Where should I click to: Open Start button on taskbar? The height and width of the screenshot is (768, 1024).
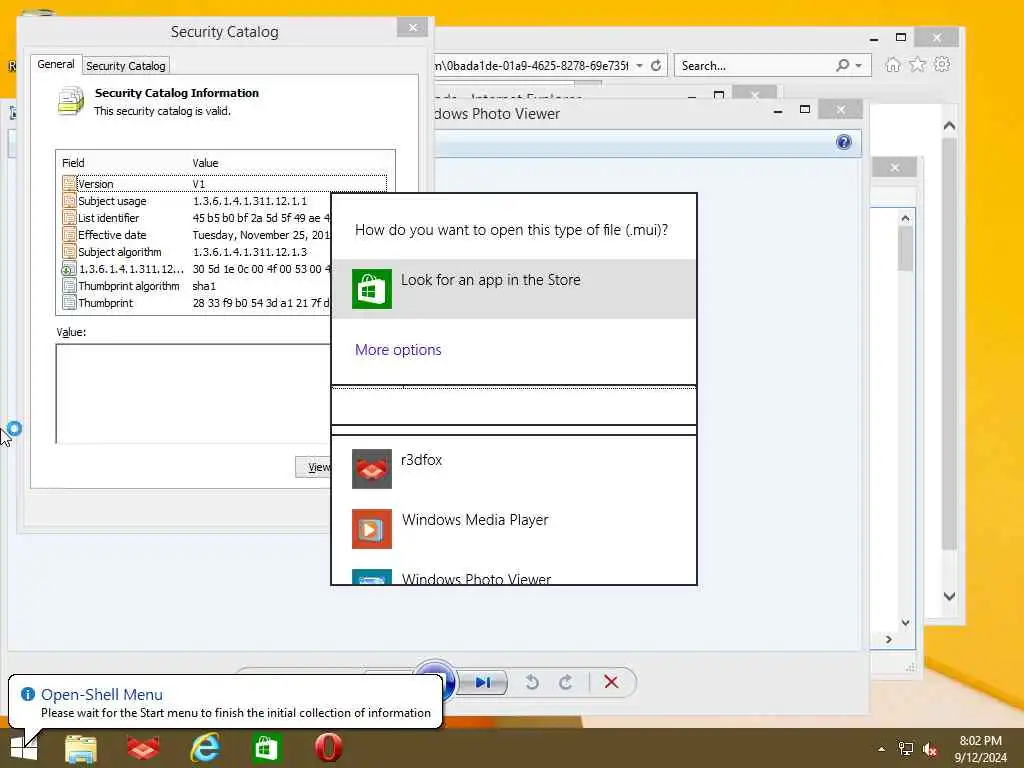(x=24, y=748)
